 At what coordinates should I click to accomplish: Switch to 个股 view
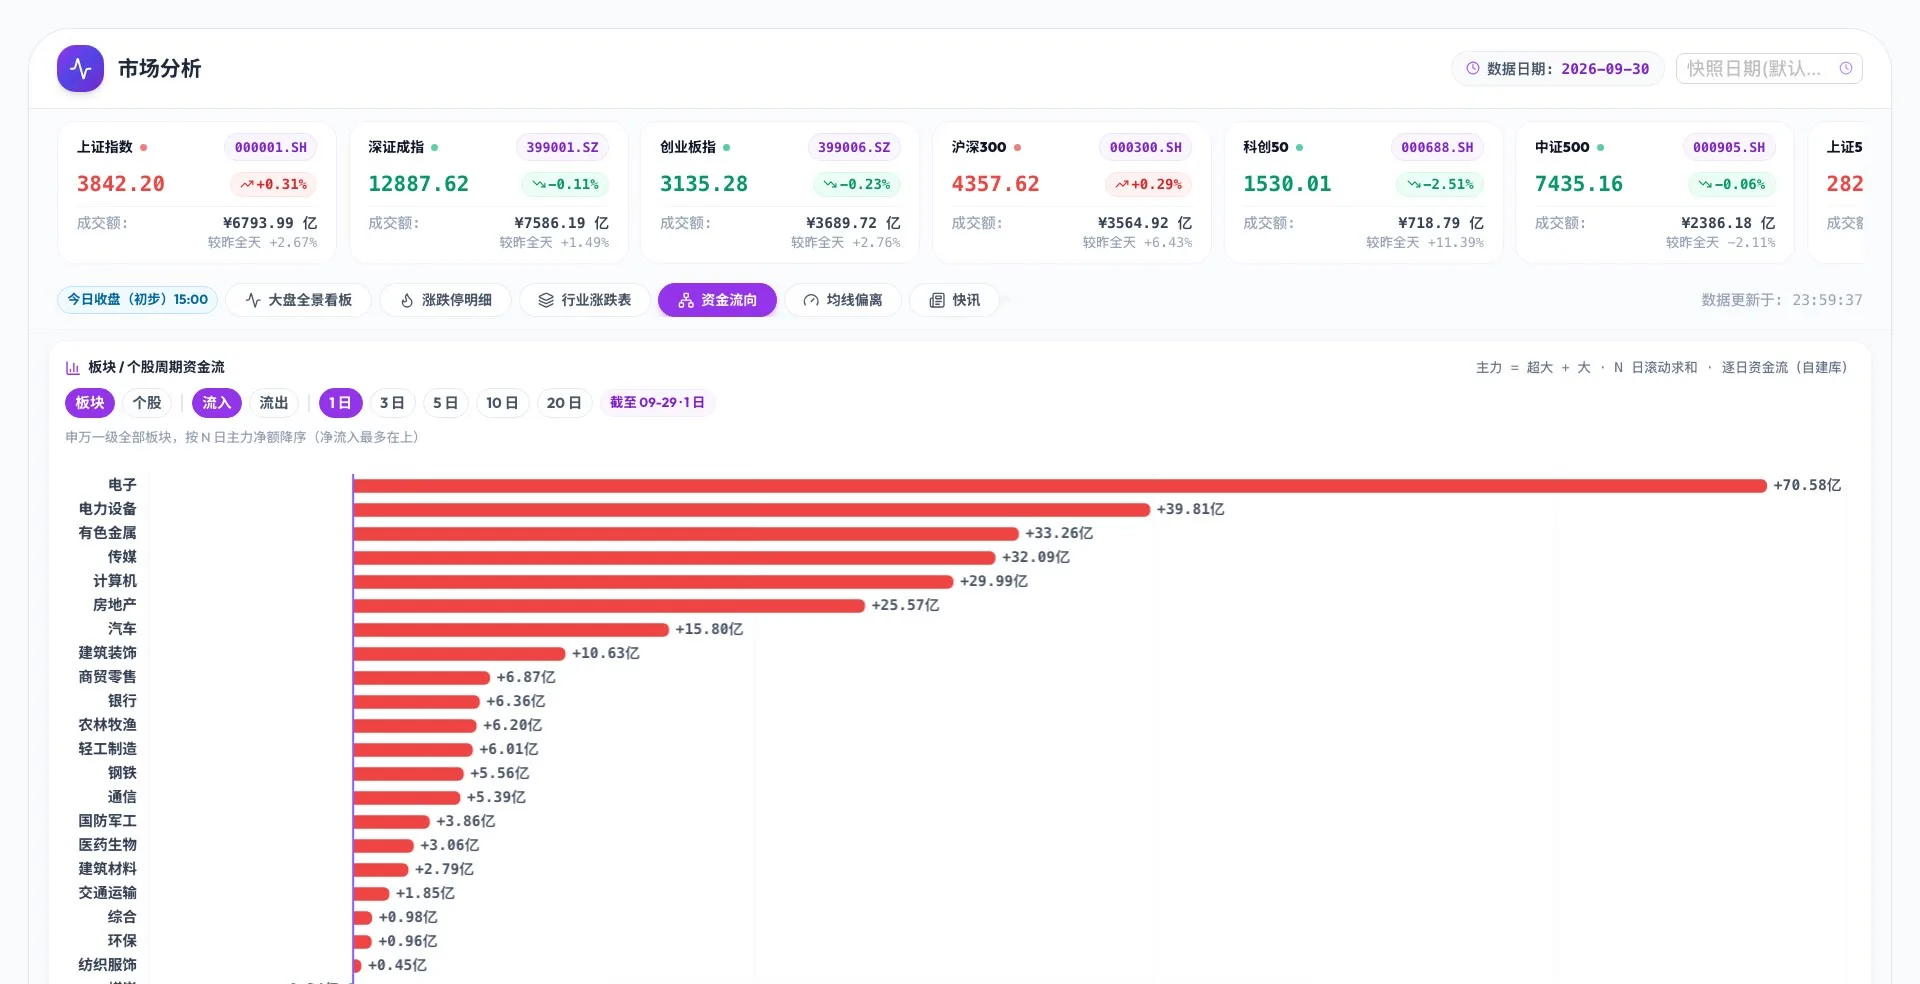147,403
